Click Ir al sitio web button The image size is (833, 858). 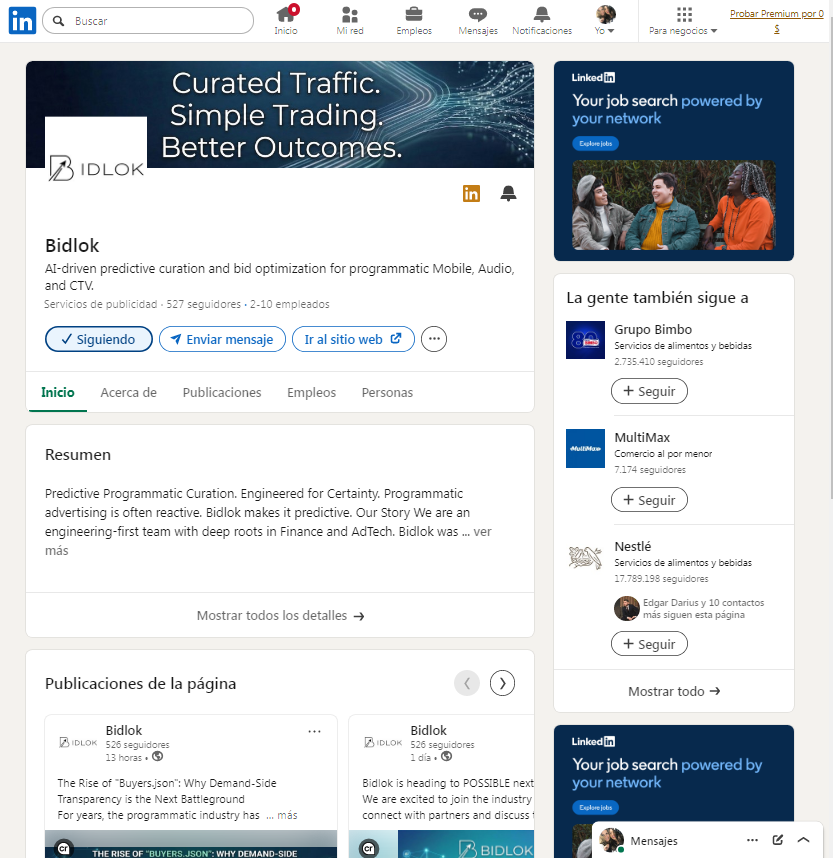pyautogui.click(x=353, y=339)
